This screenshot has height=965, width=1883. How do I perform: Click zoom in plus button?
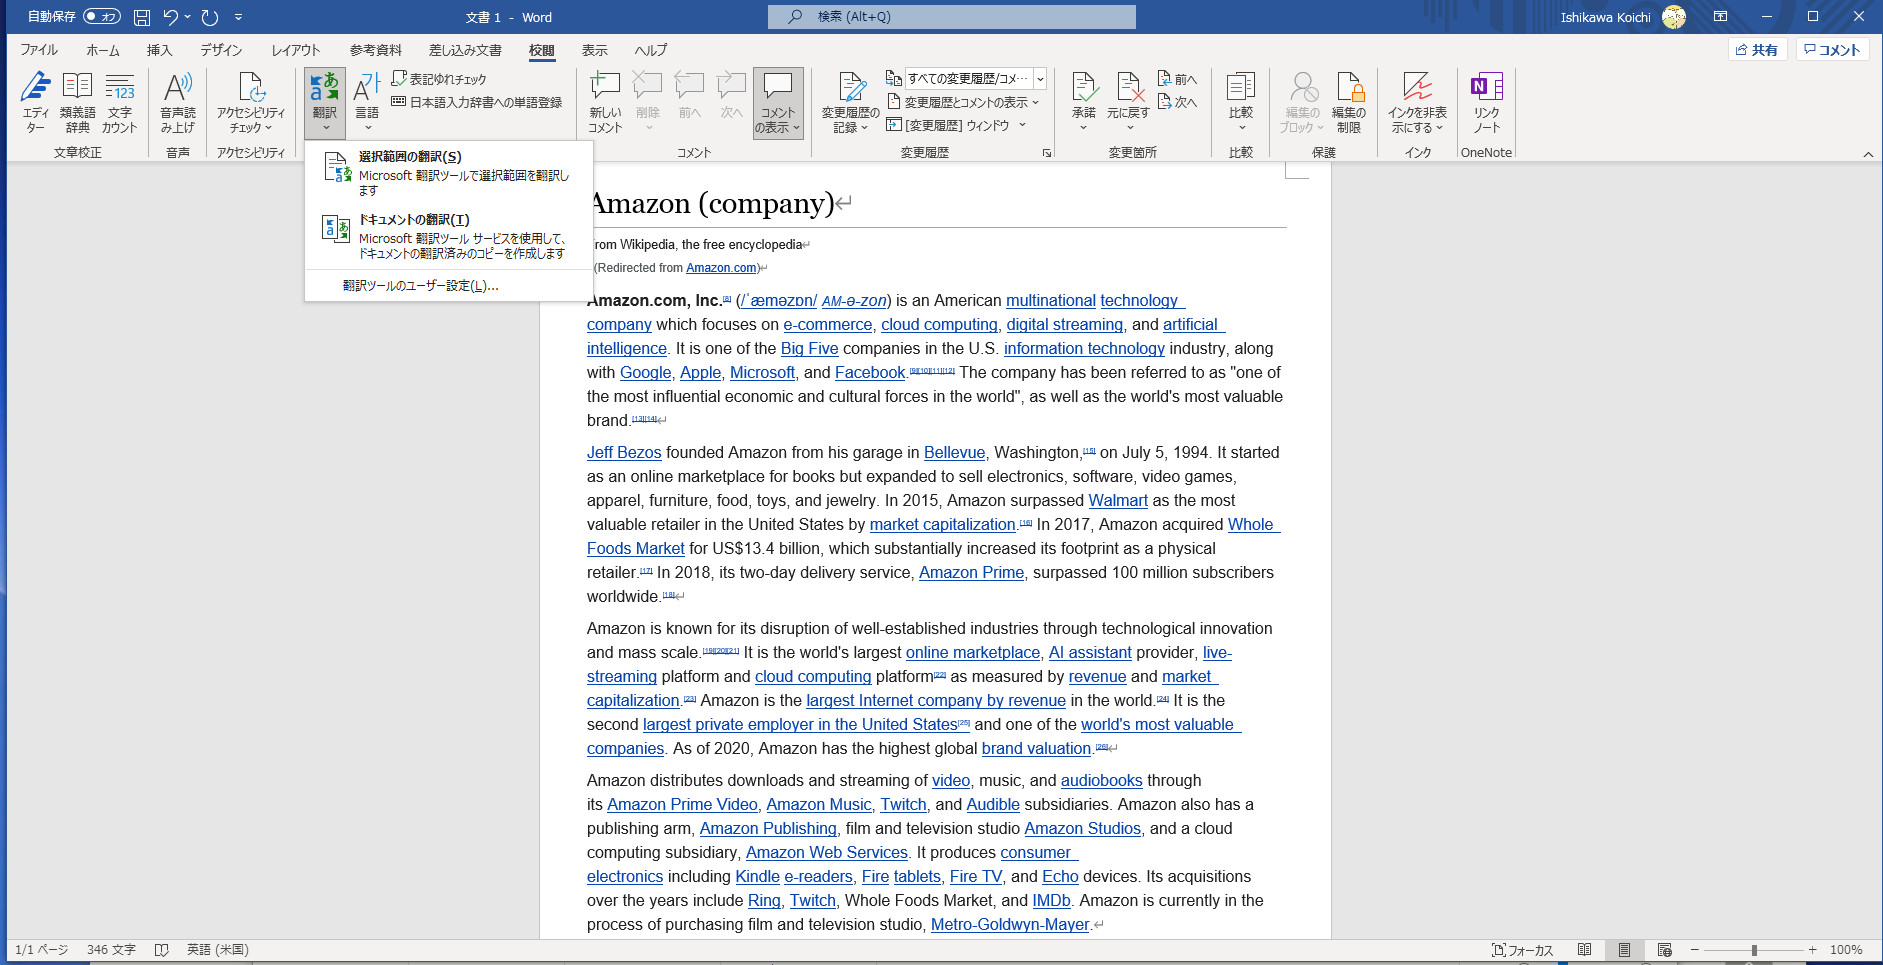click(x=1812, y=950)
